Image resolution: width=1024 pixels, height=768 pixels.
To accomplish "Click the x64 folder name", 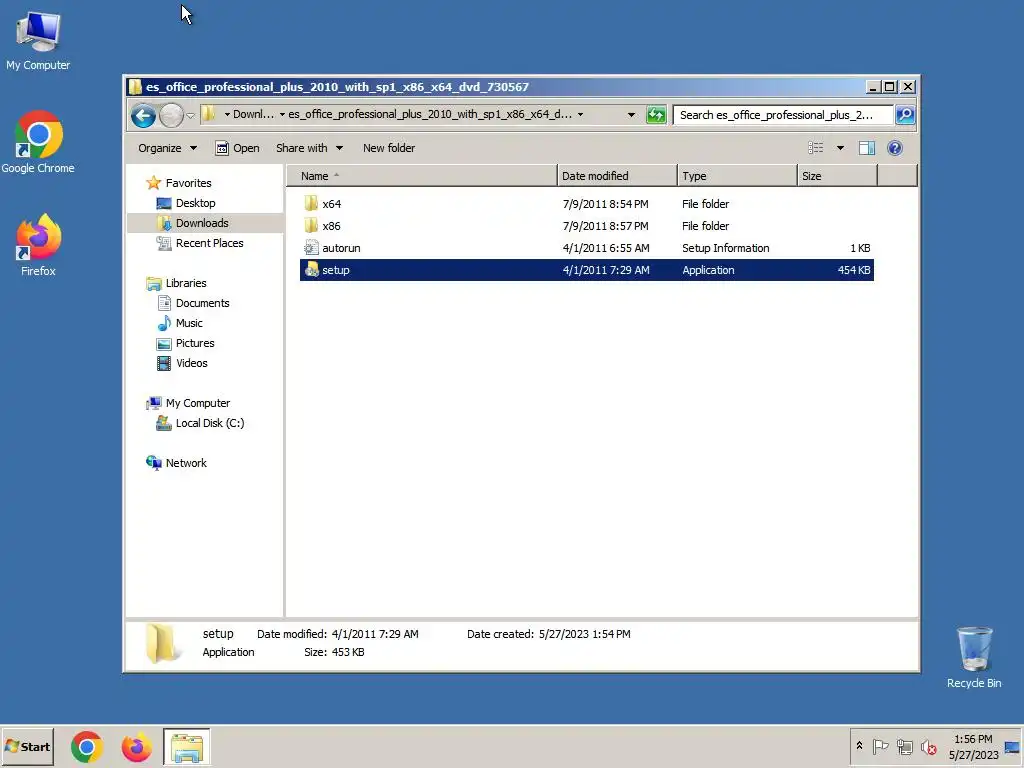I will pos(332,204).
